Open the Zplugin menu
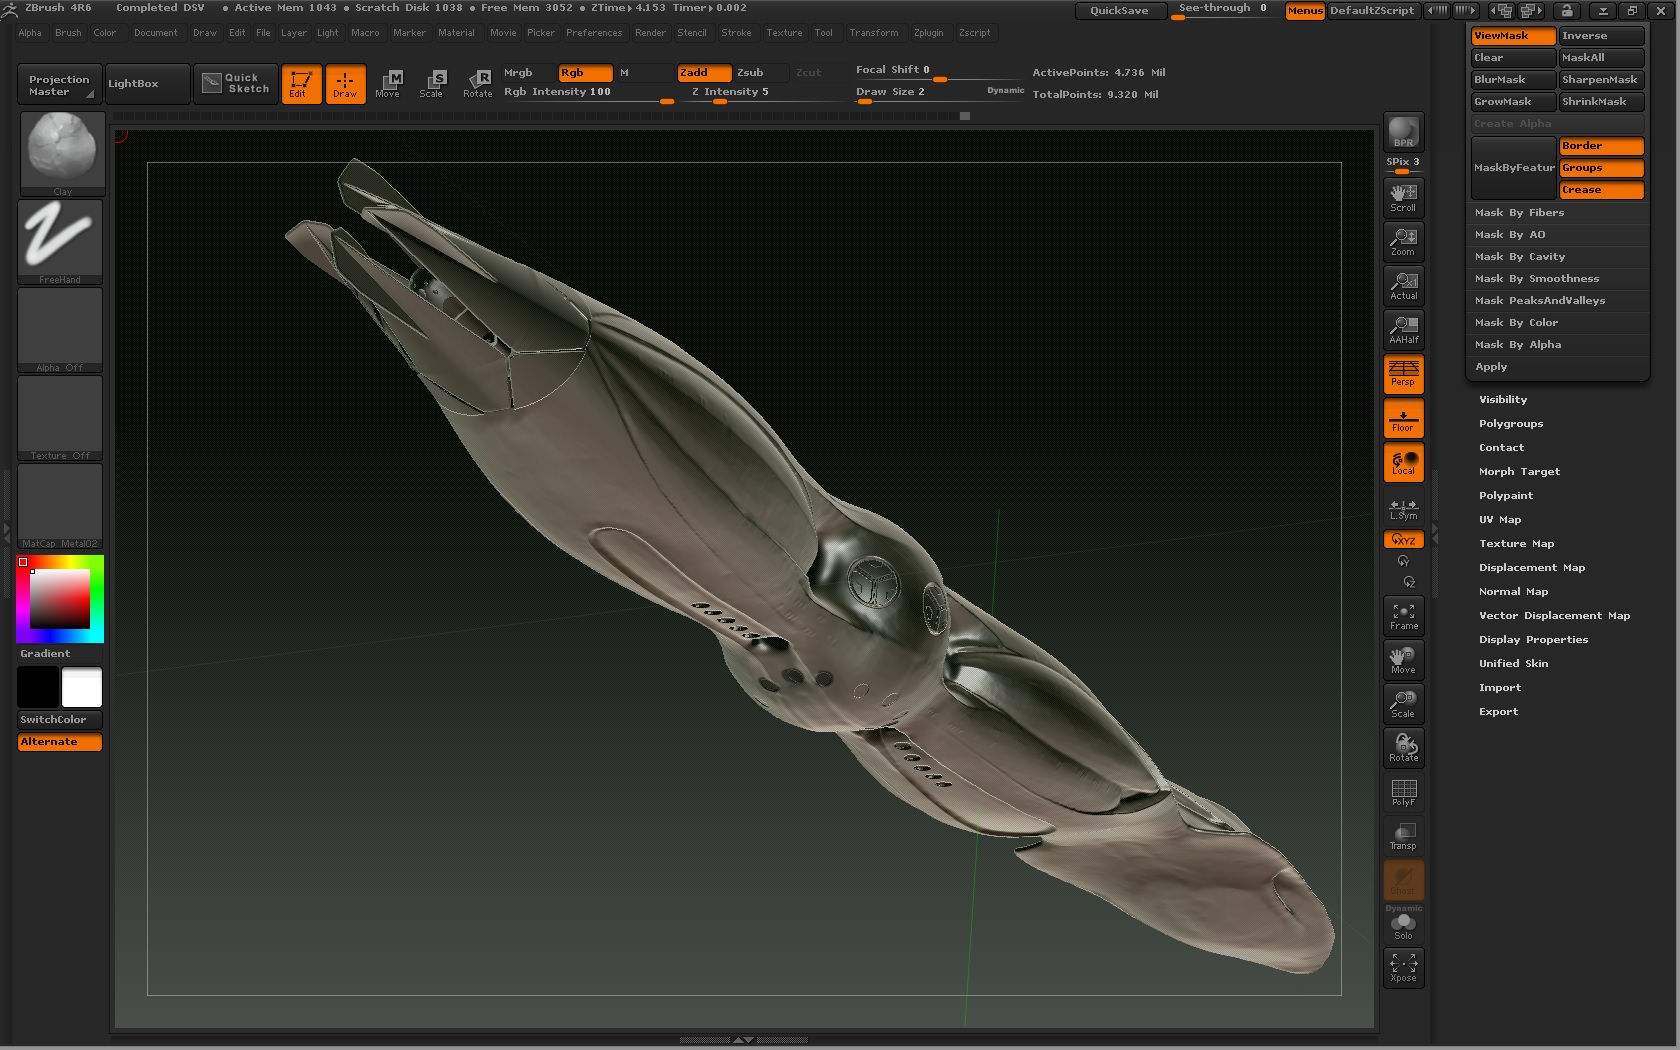The width and height of the screenshot is (1680, 1050). [x=928, y=33]
